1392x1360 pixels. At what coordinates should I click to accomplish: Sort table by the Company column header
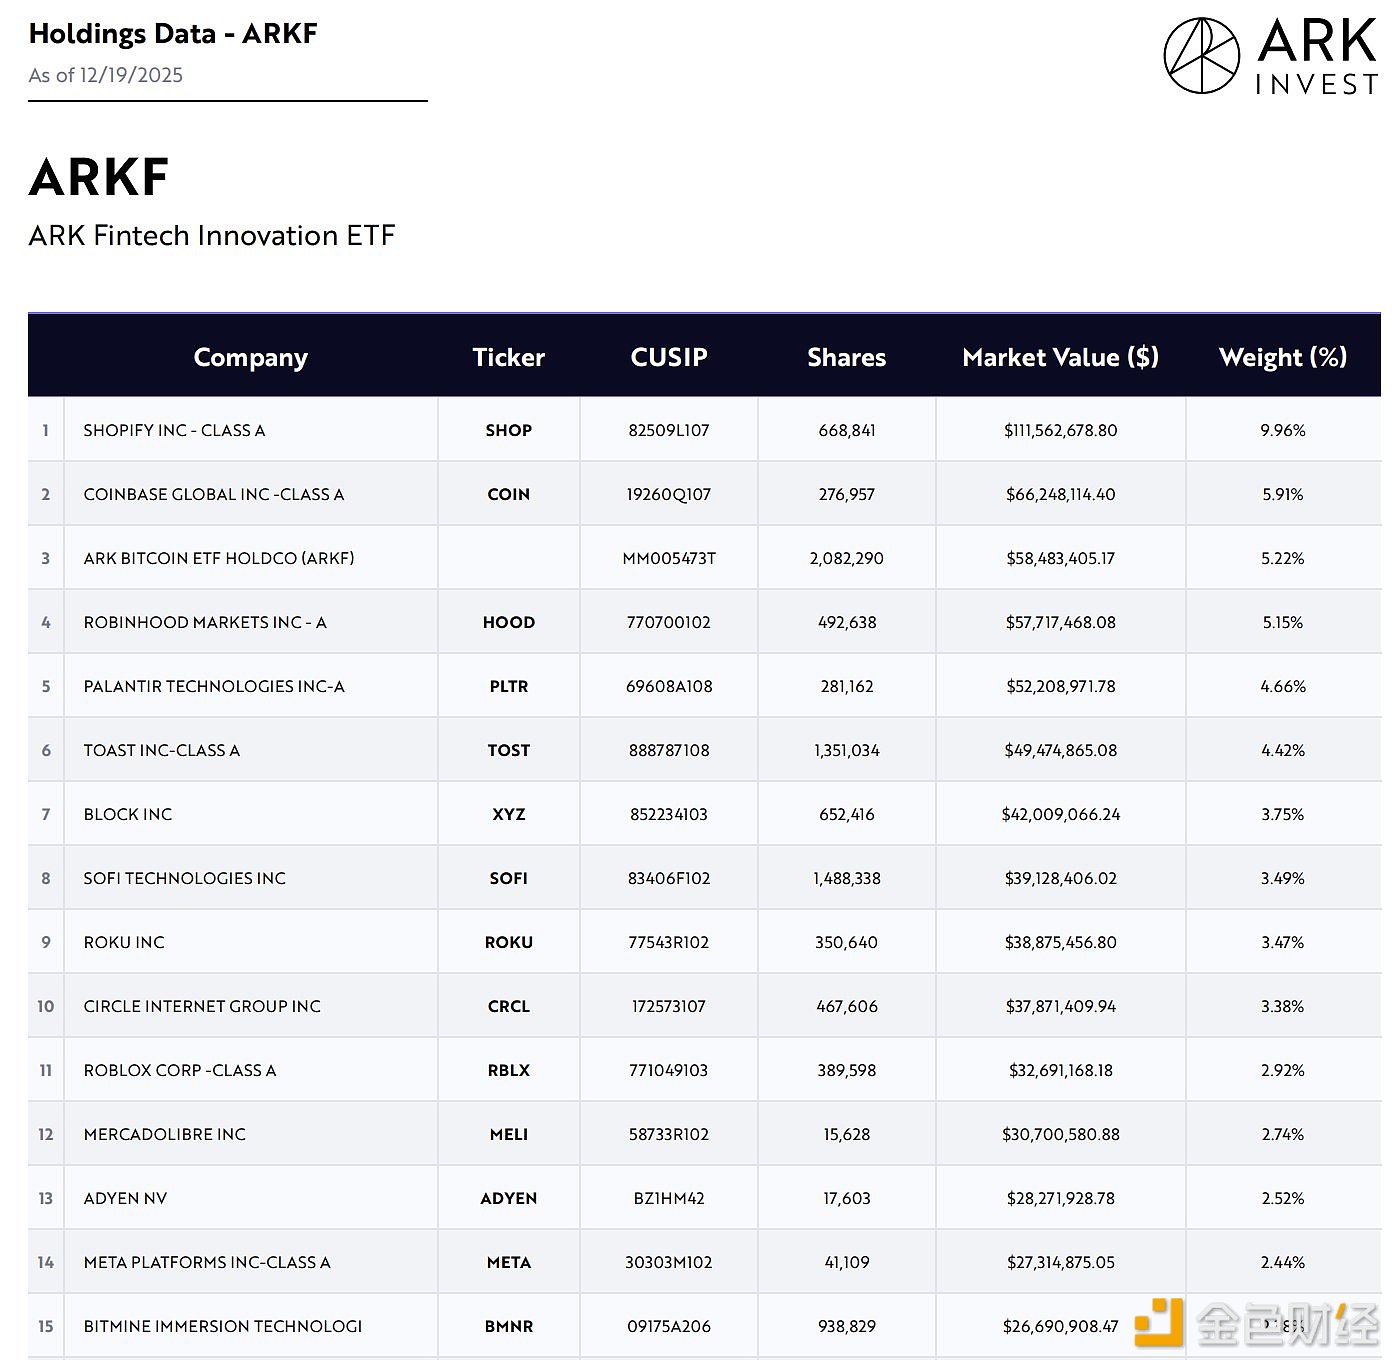click(250, 357)
